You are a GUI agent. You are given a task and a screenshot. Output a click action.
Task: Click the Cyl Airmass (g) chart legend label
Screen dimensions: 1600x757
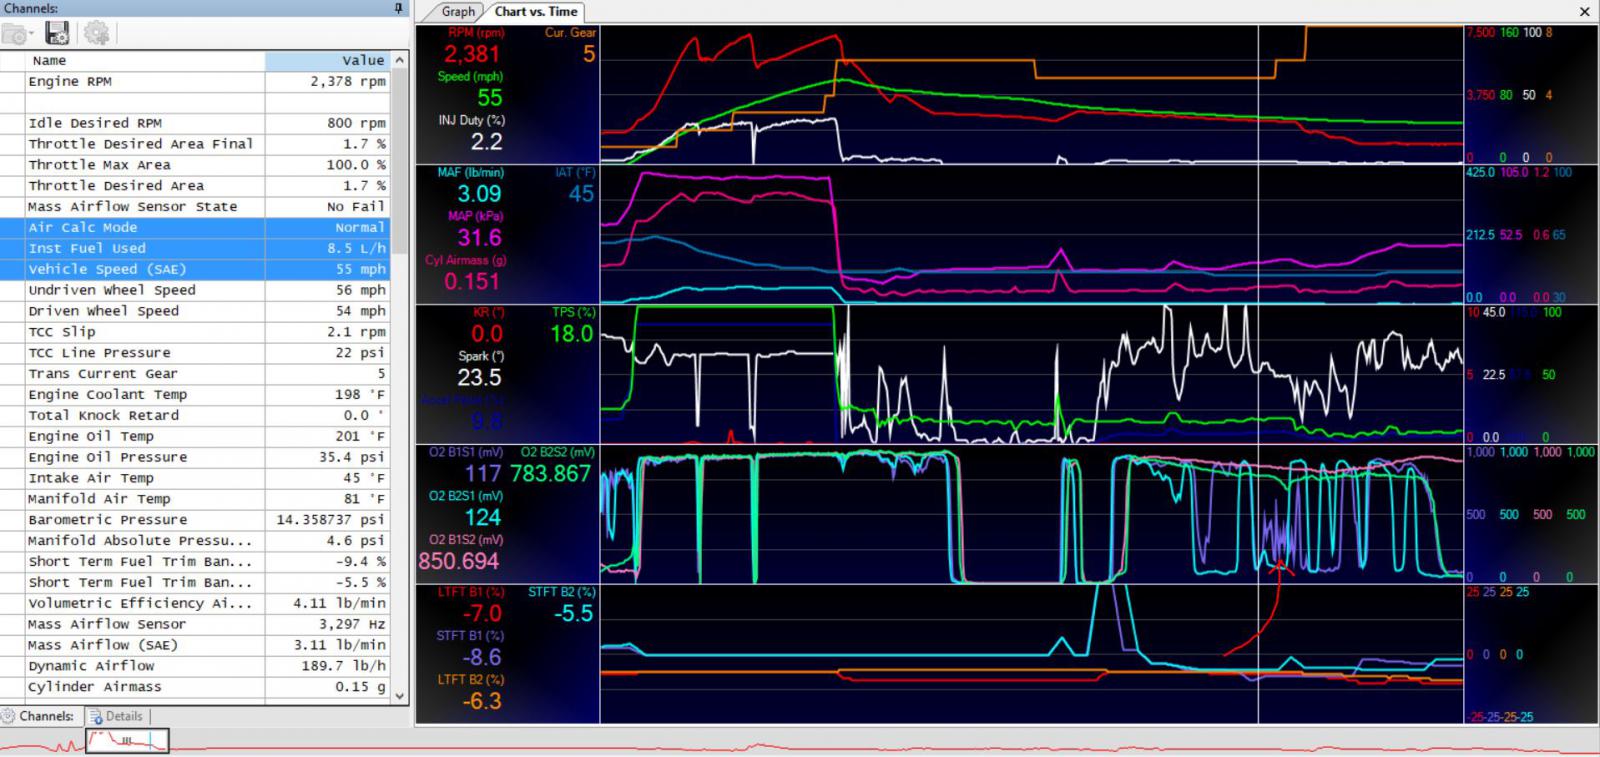[465, 260]
